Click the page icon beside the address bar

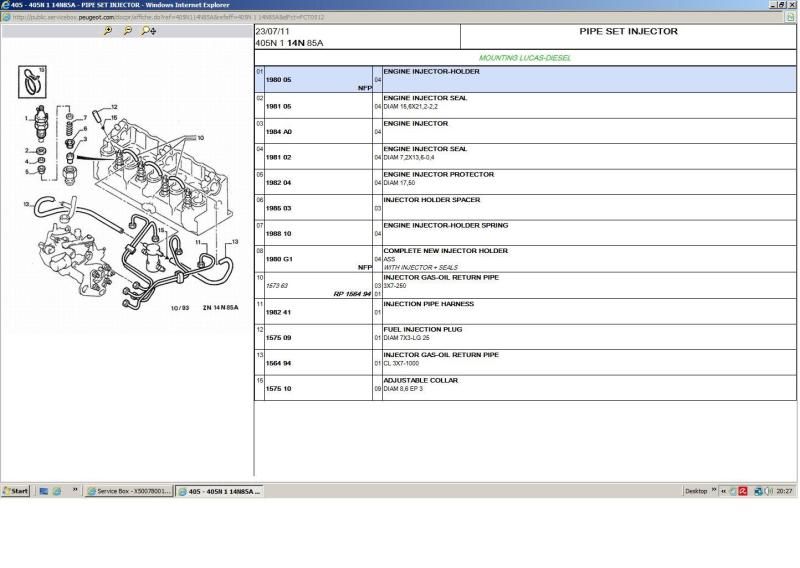pos(790,17)
